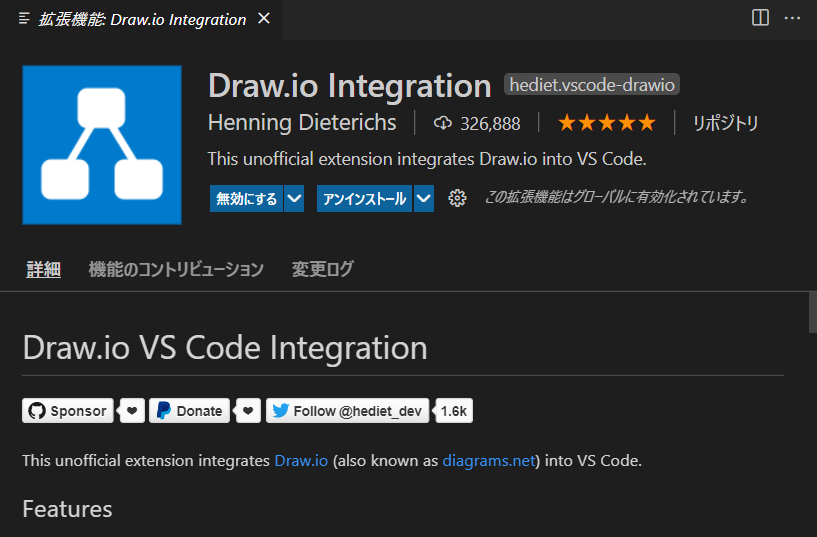
Task: Open the diagrams.net hyperlink
Action: click(x=489, y=460)
